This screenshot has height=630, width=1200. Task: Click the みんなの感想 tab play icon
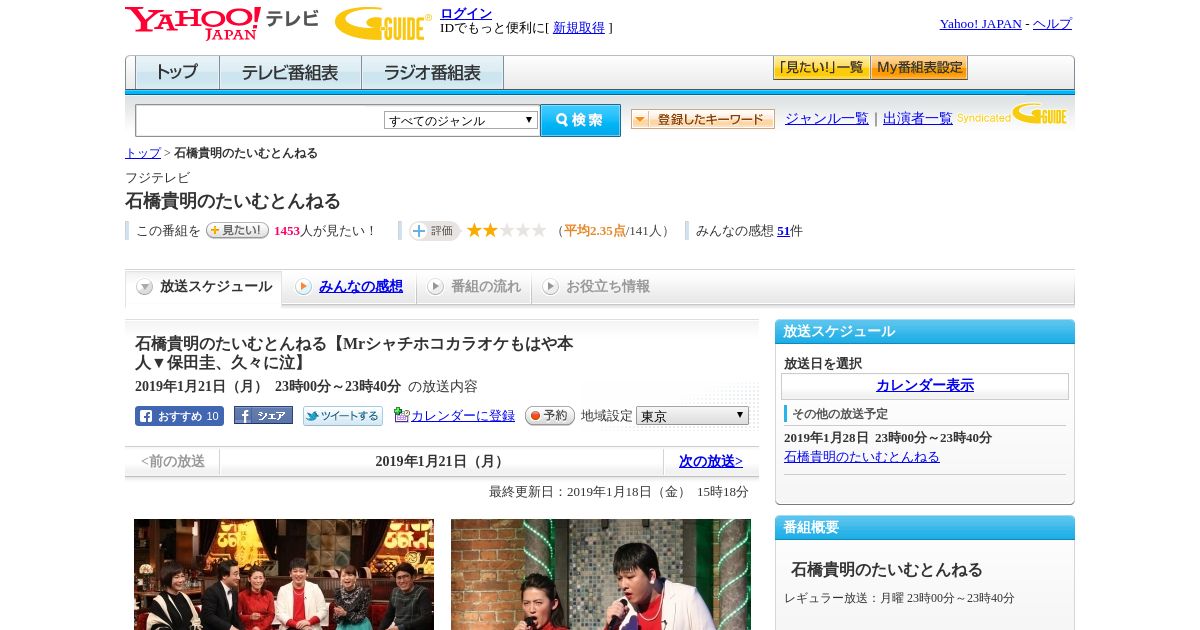coord(303,287)
